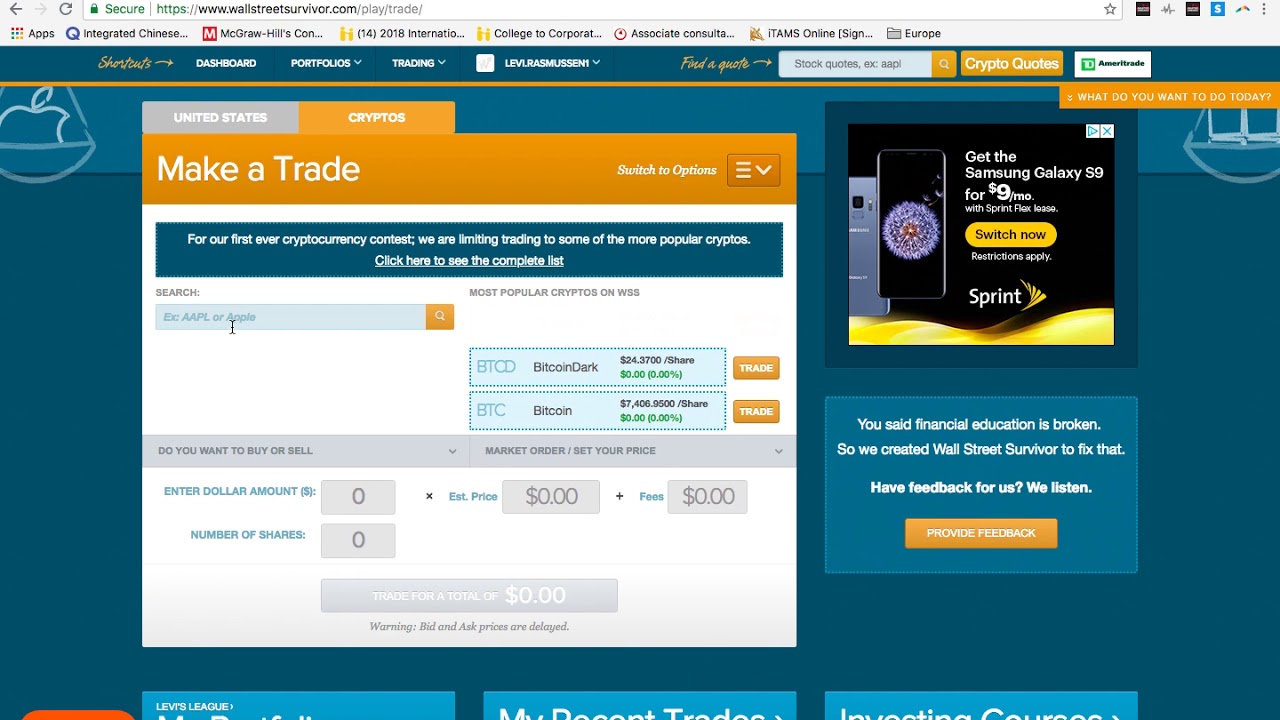The width and height of the screenshot is (1280, 720).
Task: Click the Levi's League heading
Action: click(195, 707)
